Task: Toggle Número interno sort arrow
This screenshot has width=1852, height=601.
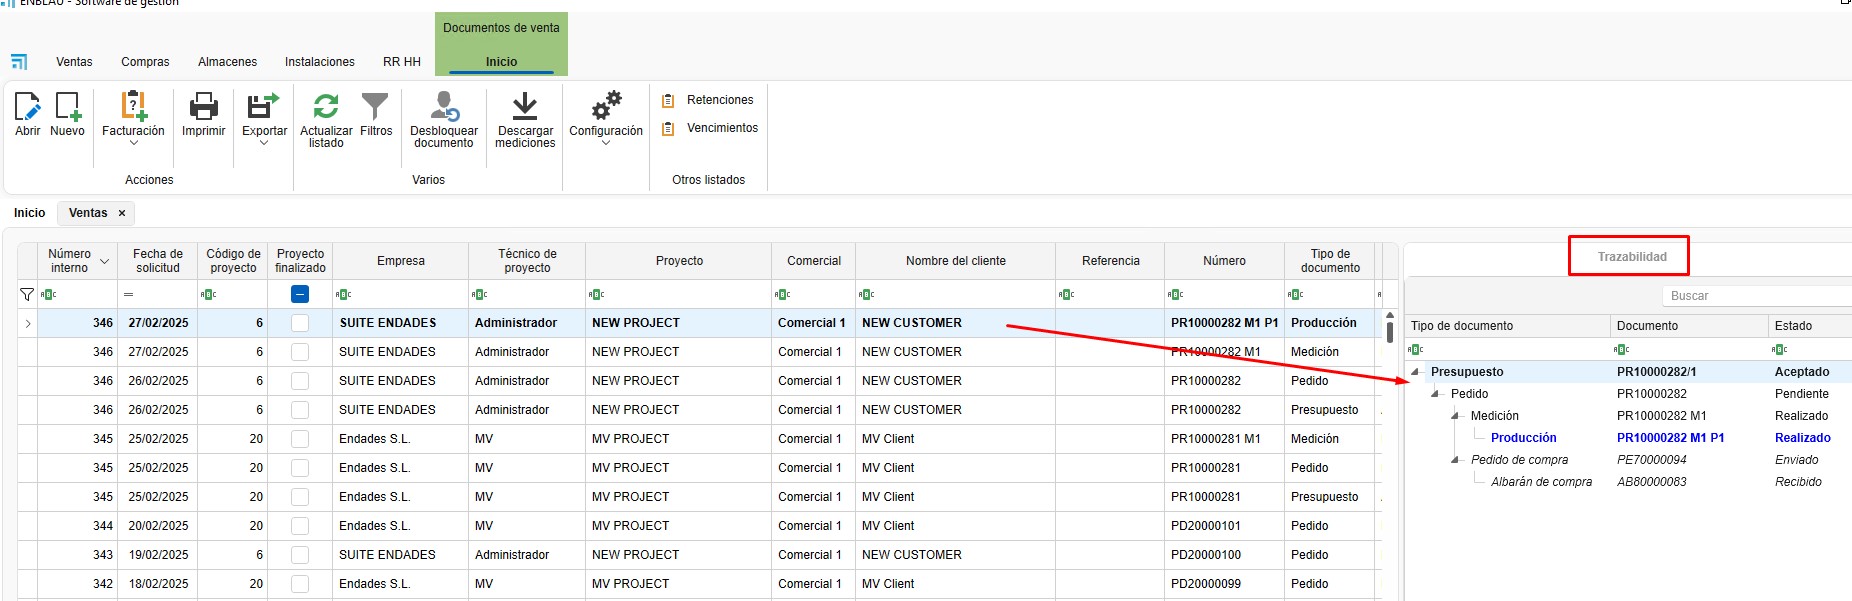Action: (104, 262)
